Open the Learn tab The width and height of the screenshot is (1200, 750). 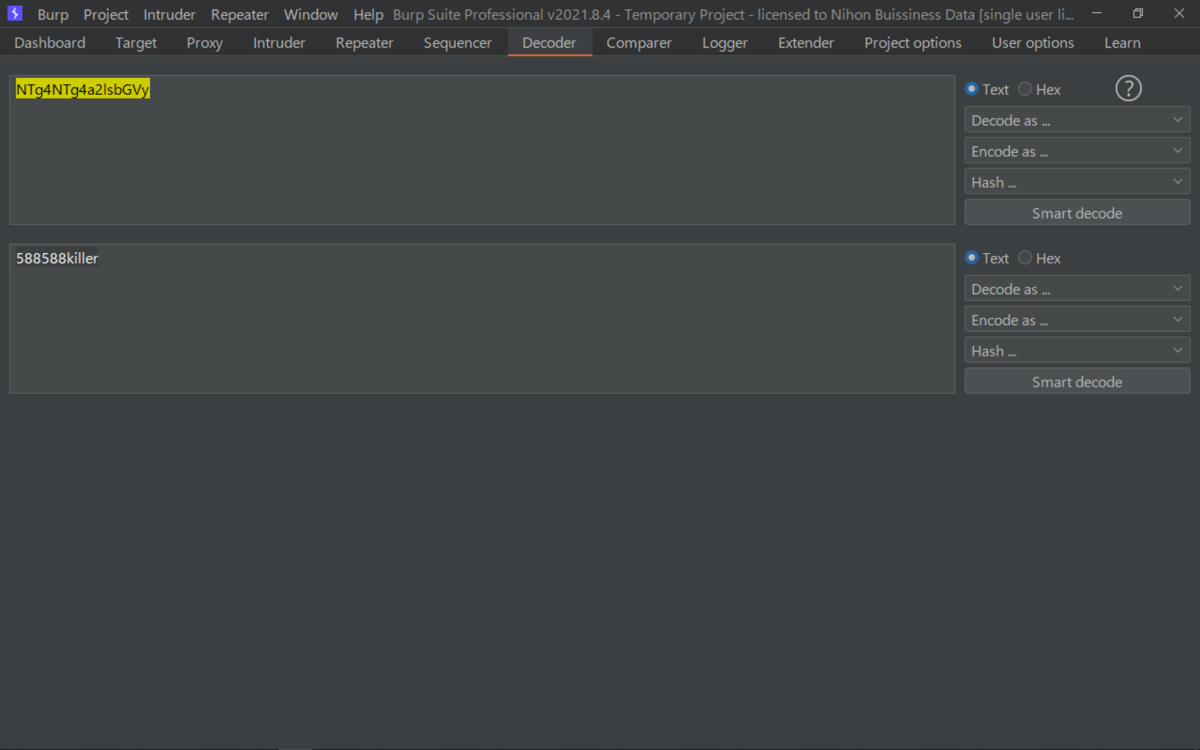click(x=1122, y=43)
